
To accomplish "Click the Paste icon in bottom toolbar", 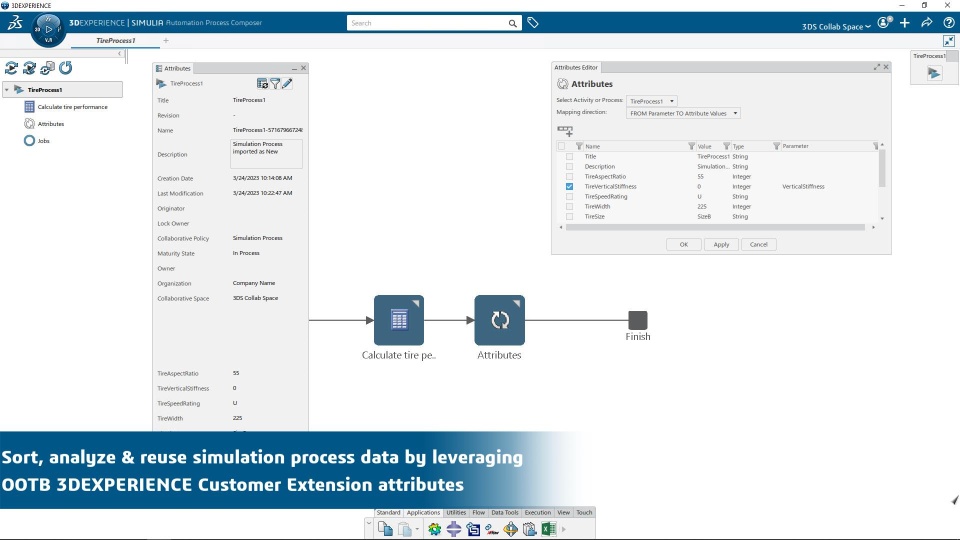I will pos(405,528).
